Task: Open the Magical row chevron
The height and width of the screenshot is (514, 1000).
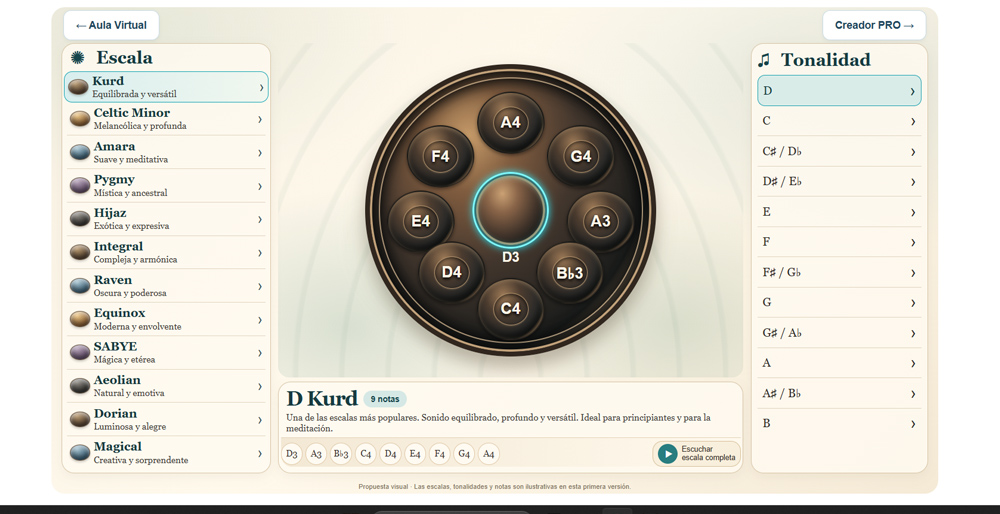Action: point(260,453)
